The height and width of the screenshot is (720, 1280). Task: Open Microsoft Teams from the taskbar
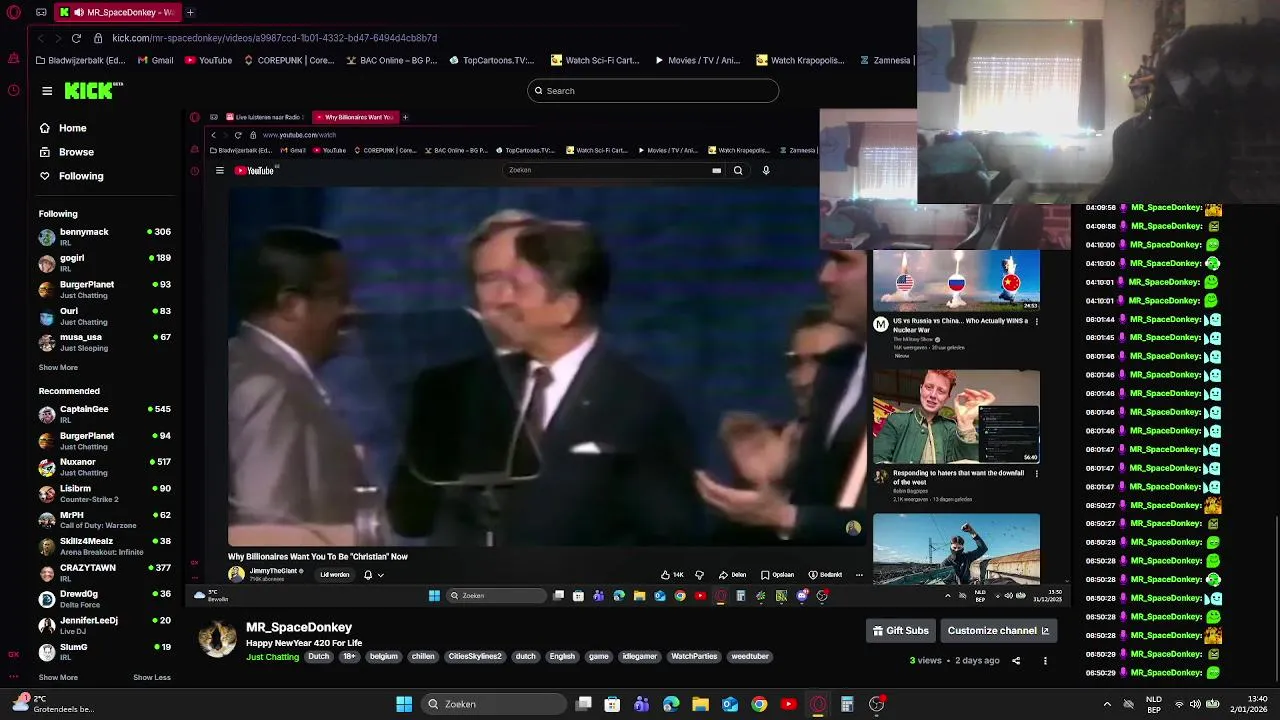pyautogui.click(x=641, y=704)
